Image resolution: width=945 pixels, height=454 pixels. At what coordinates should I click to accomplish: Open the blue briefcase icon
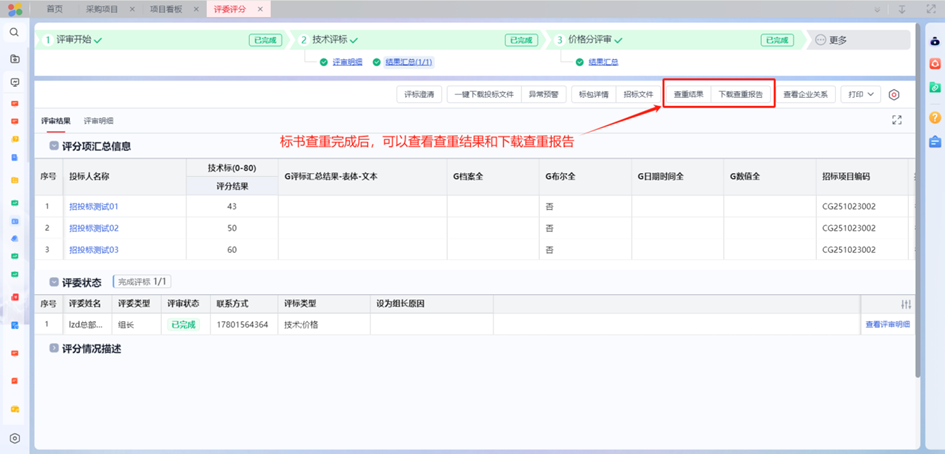(x=935, y=142)
